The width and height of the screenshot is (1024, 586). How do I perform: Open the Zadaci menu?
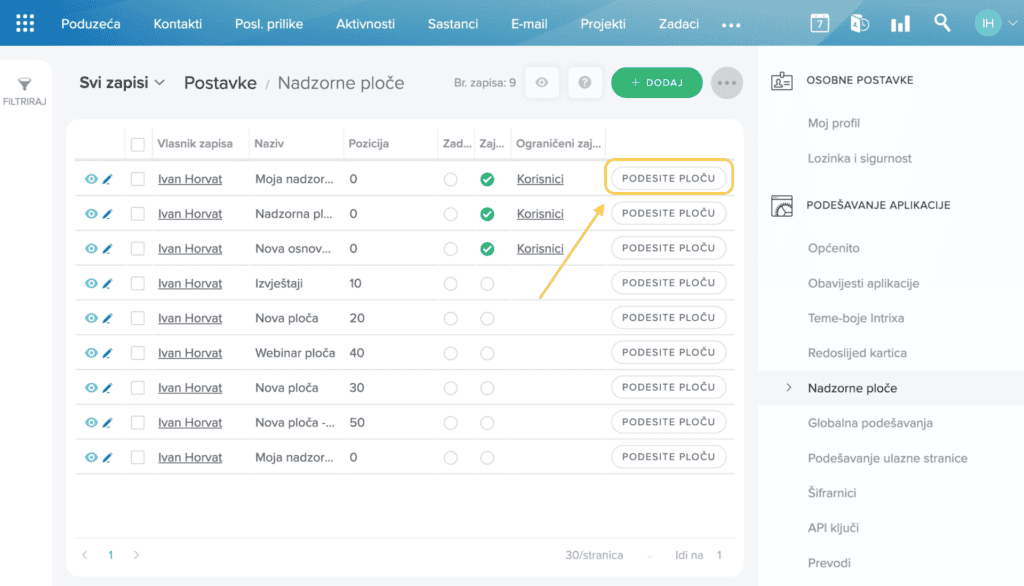[x=679, y=24]
